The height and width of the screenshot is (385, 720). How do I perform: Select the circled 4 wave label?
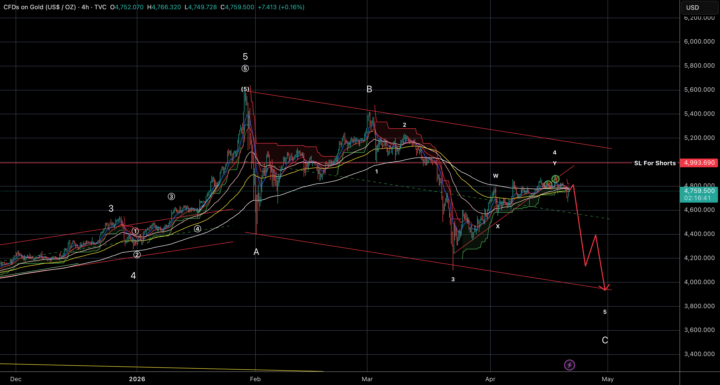point(197,229)
